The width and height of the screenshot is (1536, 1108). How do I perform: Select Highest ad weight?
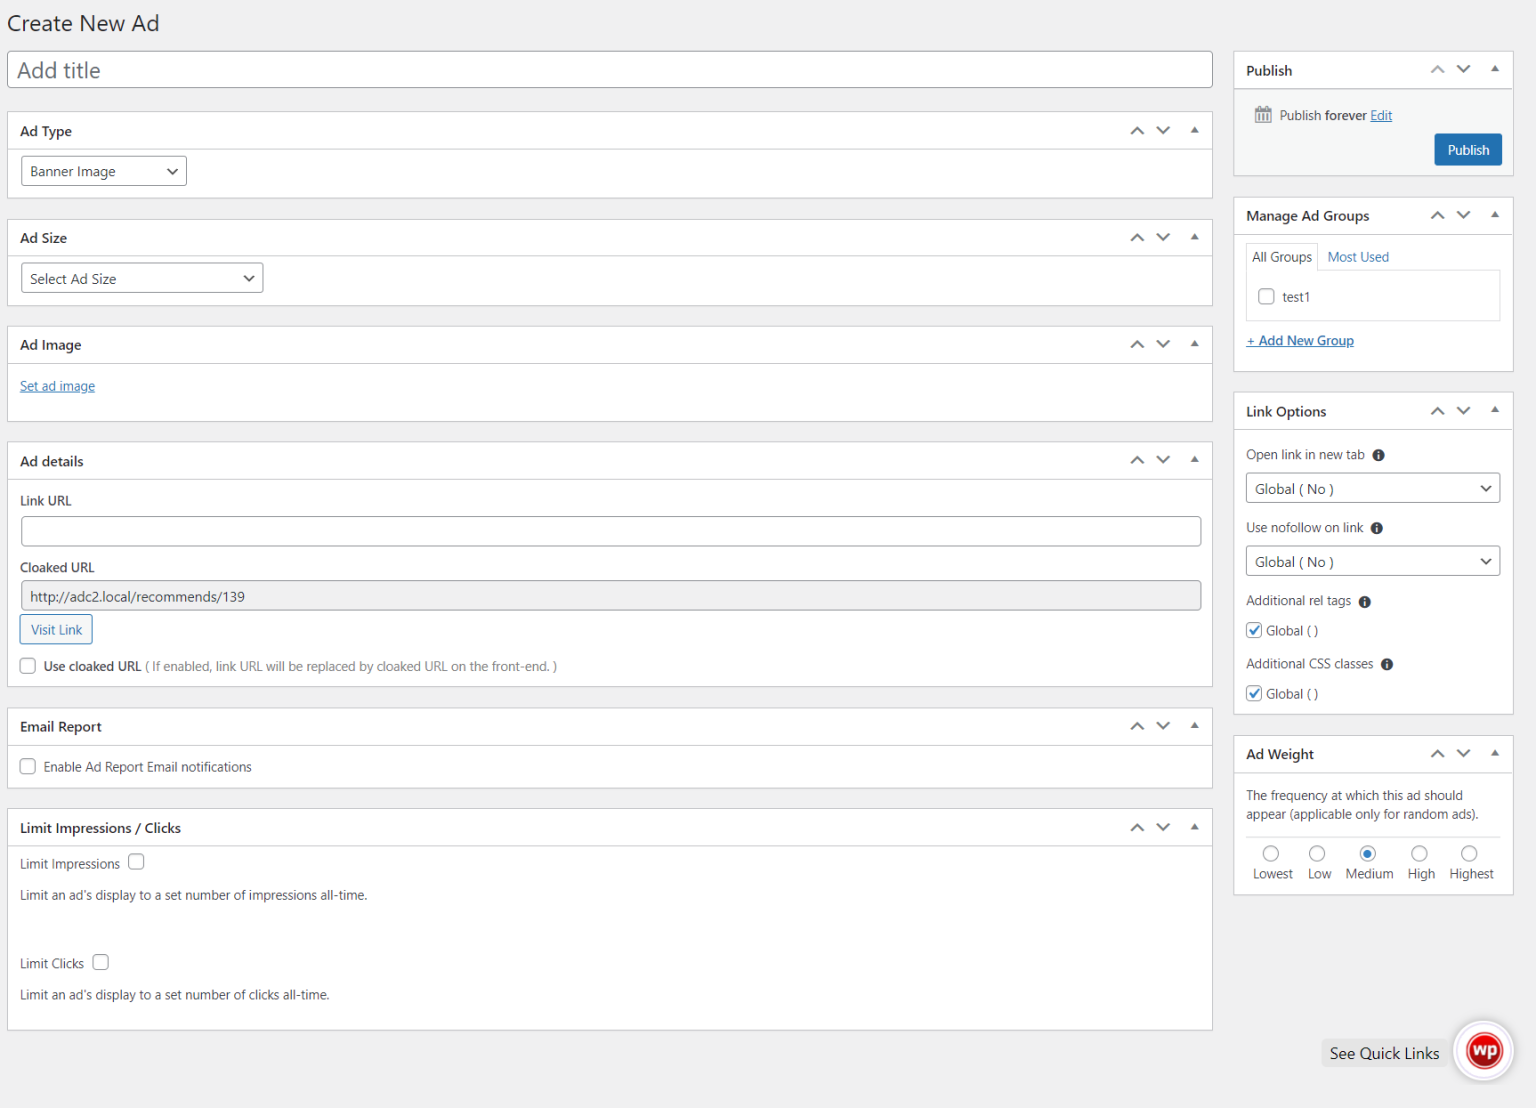[x=1469, y=853]
